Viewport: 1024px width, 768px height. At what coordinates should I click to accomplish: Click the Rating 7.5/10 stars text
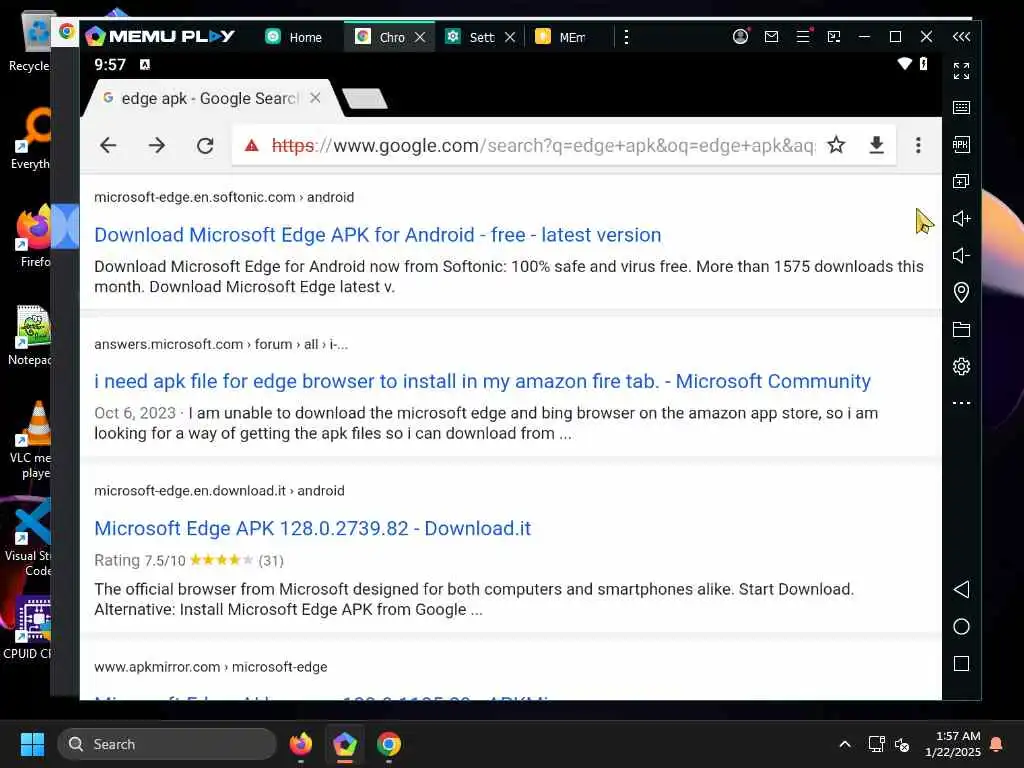tap(189, 560)
